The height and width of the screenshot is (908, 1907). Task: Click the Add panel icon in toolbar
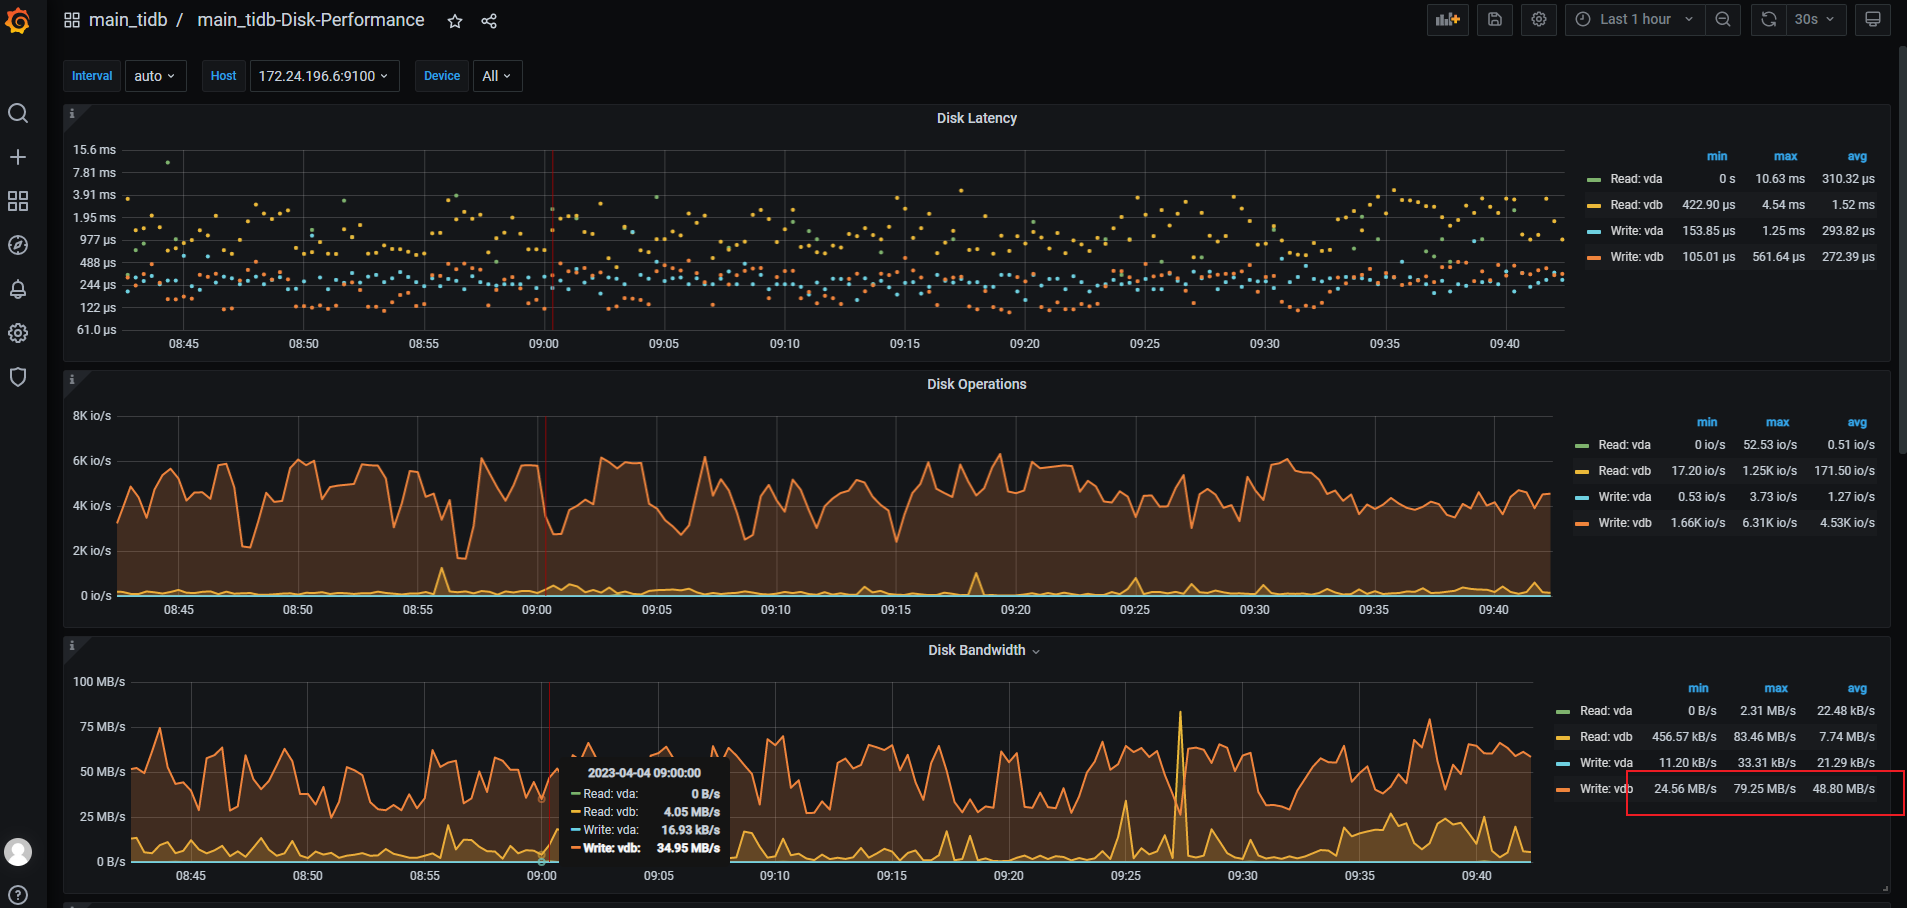1447,19
